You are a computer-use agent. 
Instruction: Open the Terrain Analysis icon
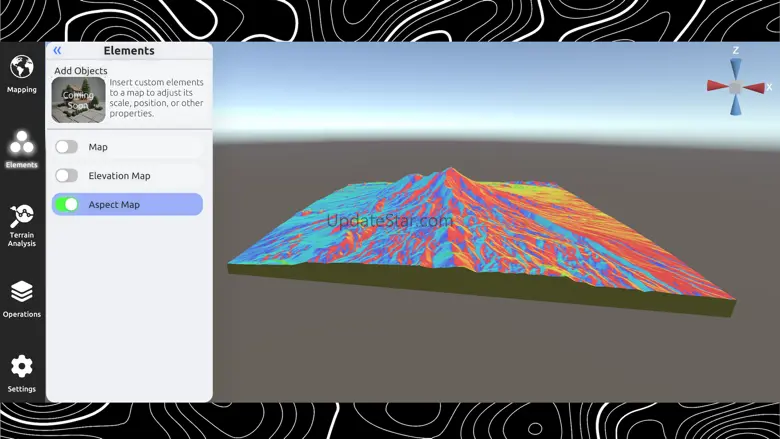[x=21, y=216]
